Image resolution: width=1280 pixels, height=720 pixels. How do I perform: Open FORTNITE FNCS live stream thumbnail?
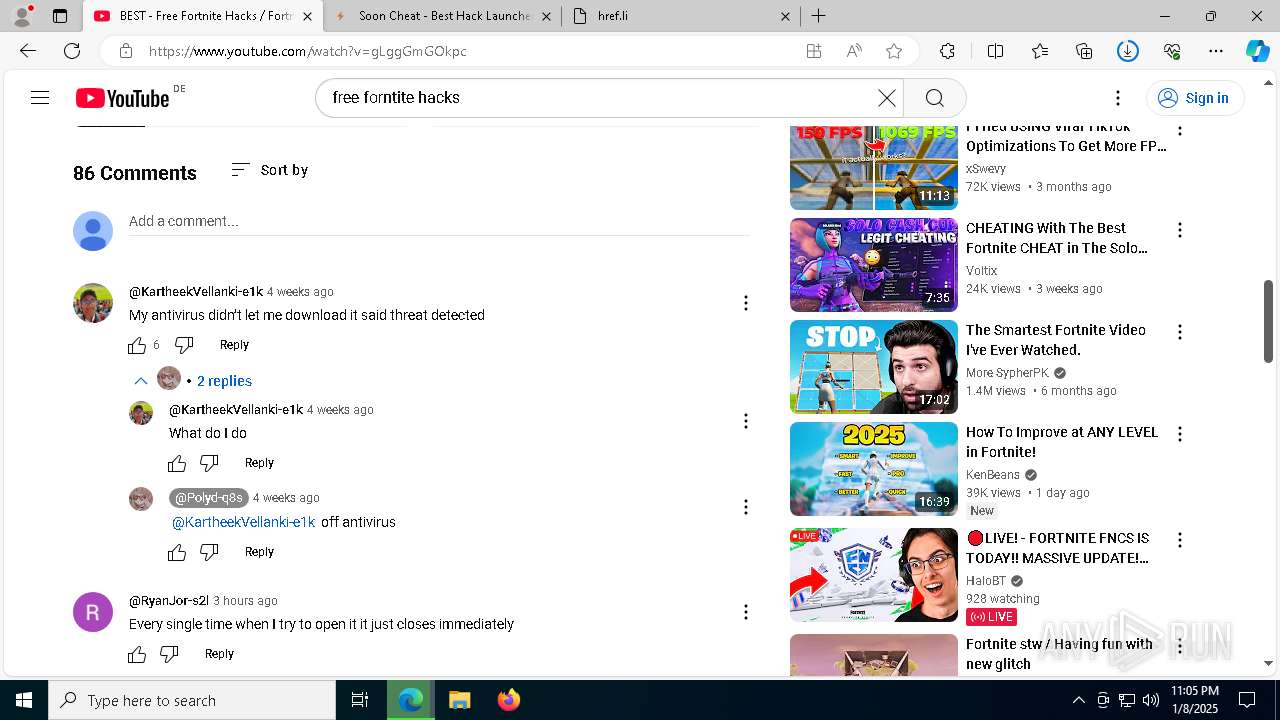tap(874, 575)
